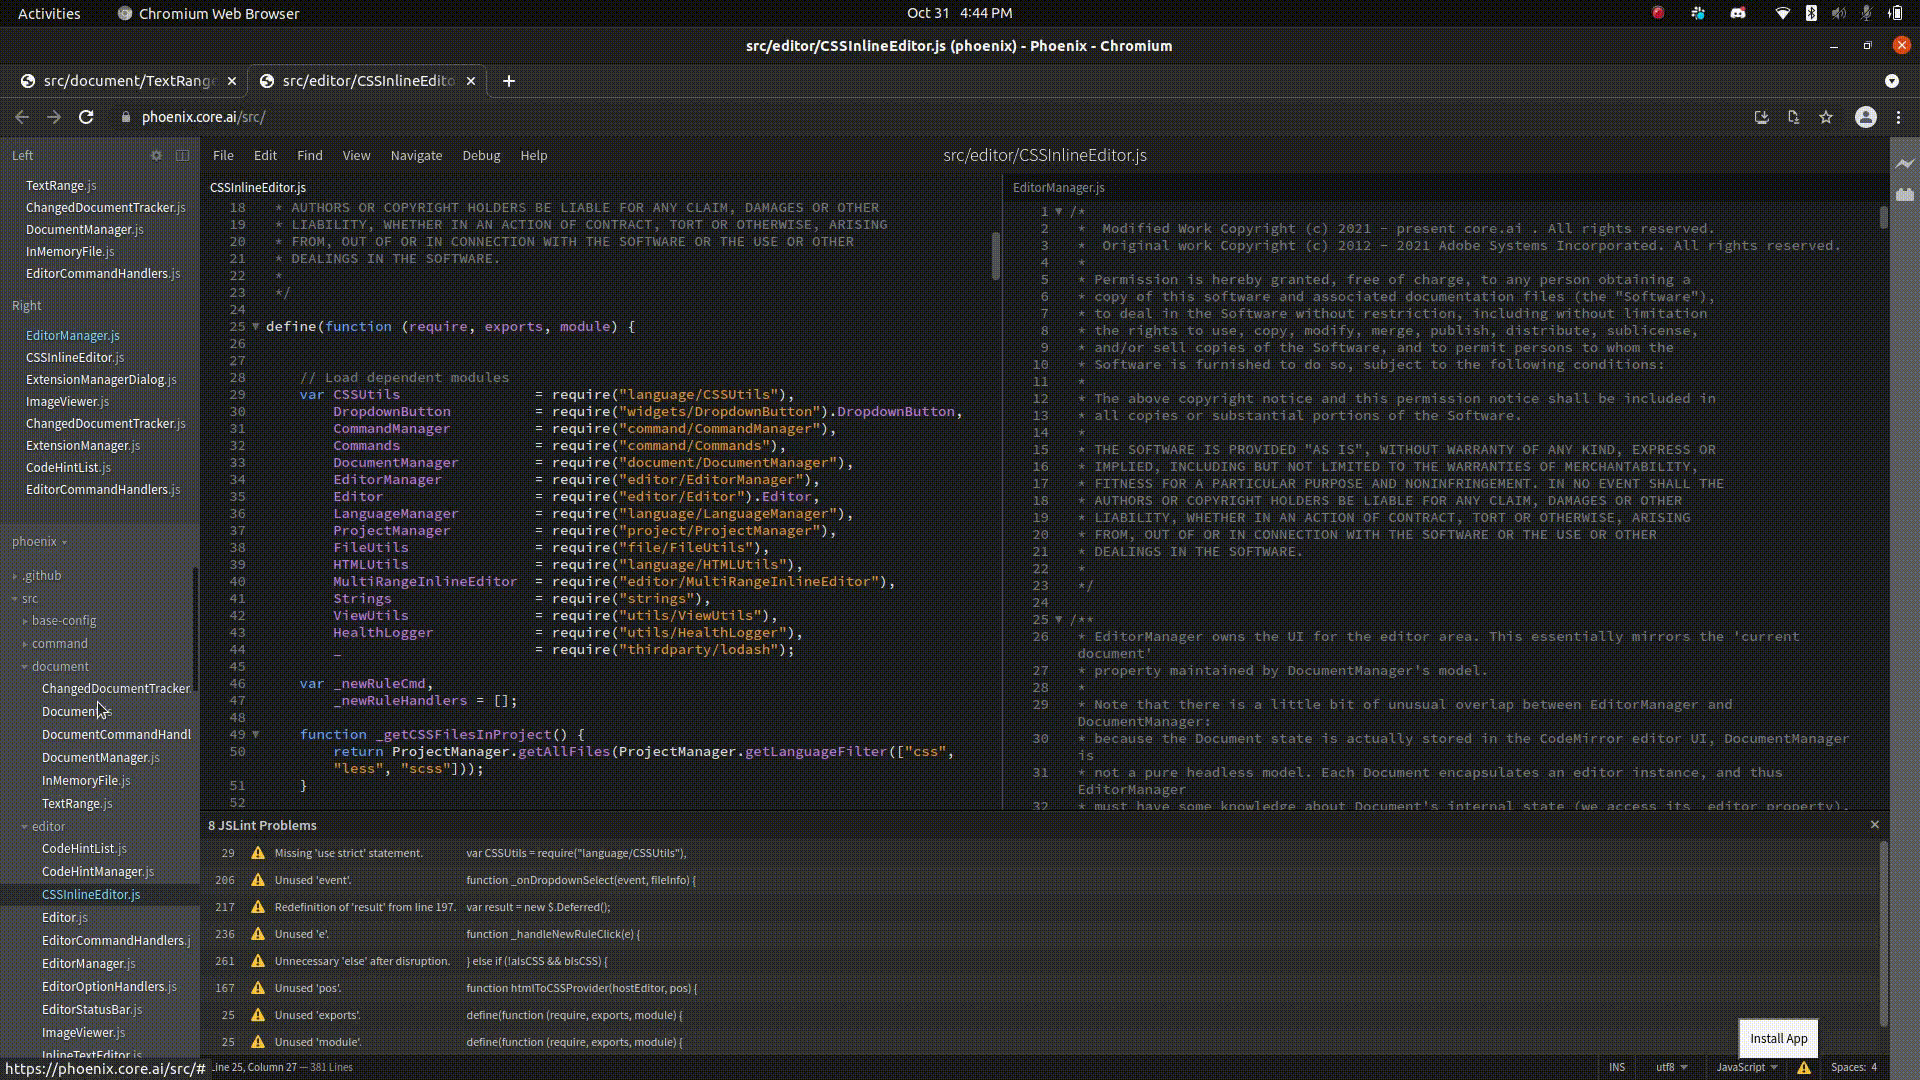Close the 8 JSLint Problems panel
The image size is (1920, 1080).
[1875, 825]
